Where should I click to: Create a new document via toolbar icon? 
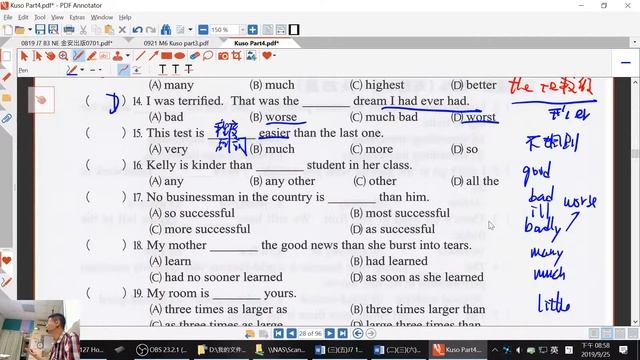pos(7,30)
